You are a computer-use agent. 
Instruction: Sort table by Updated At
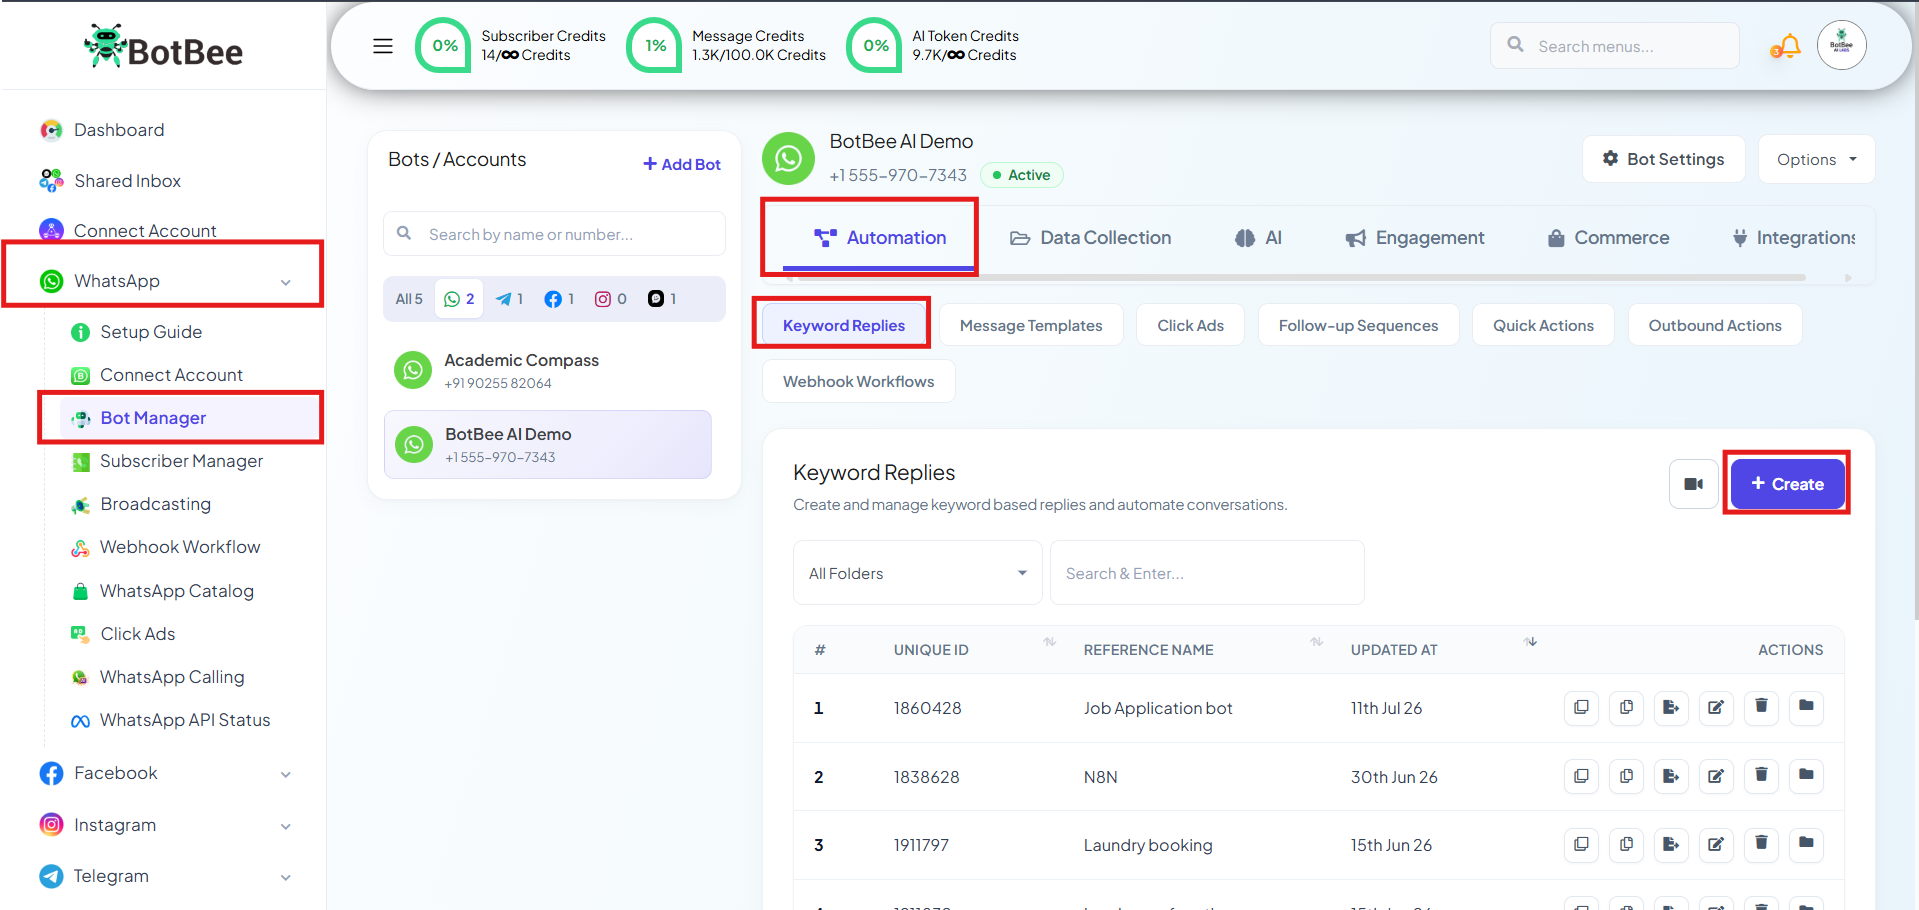point(1530,642)
